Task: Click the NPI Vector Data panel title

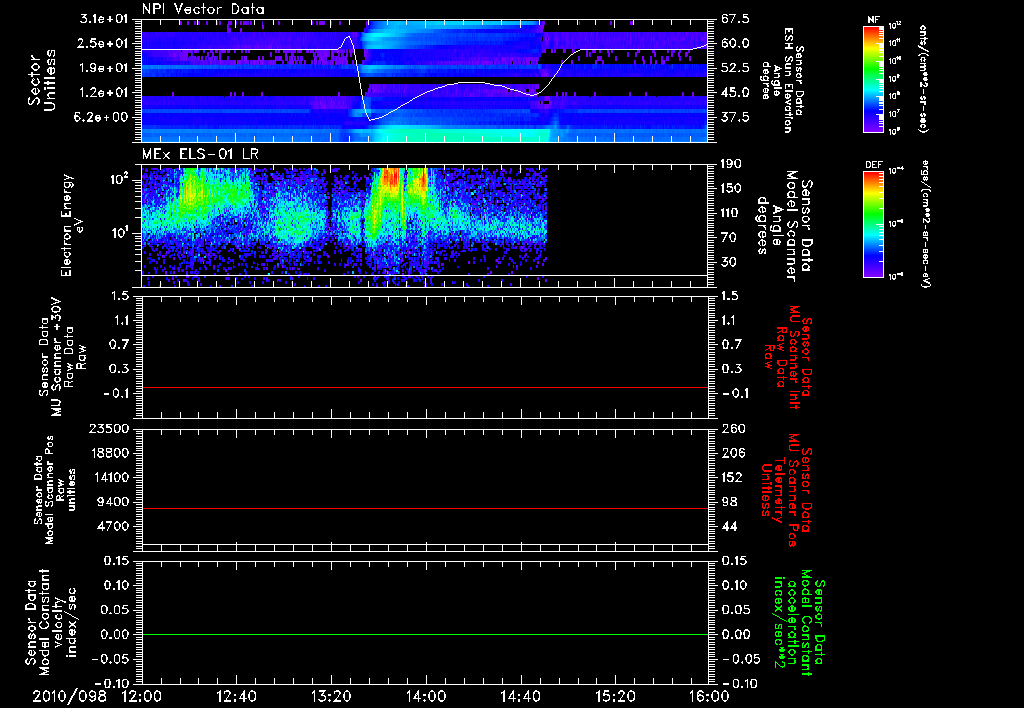Action: (203, 9)
